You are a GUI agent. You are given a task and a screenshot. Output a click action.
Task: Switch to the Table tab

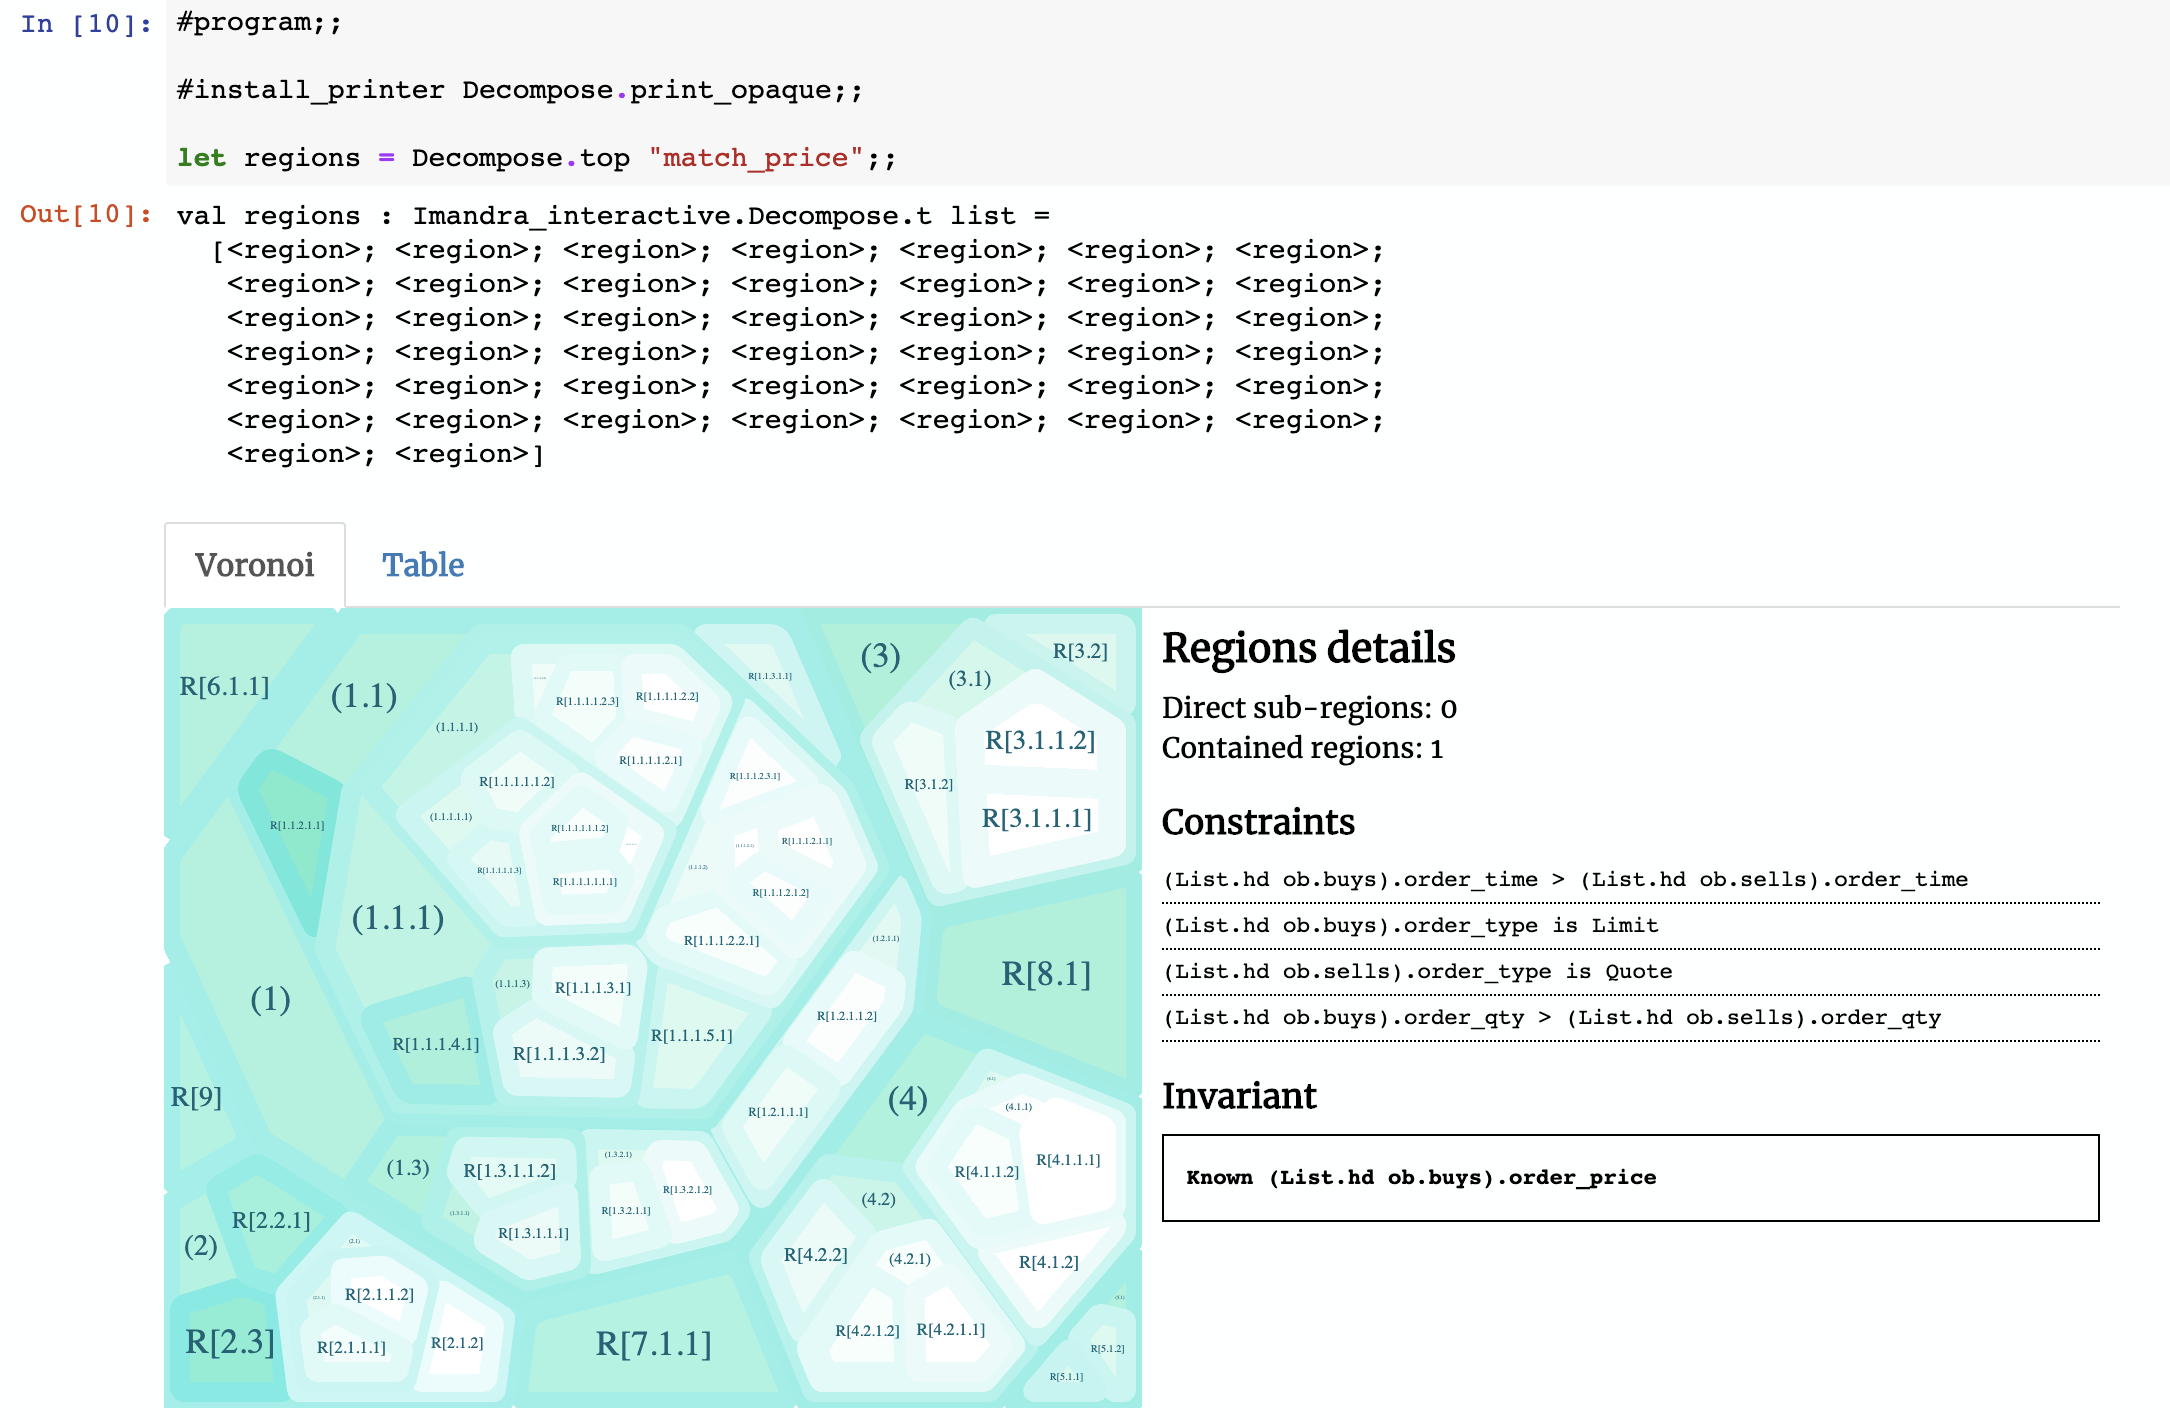tap(422, 565)
